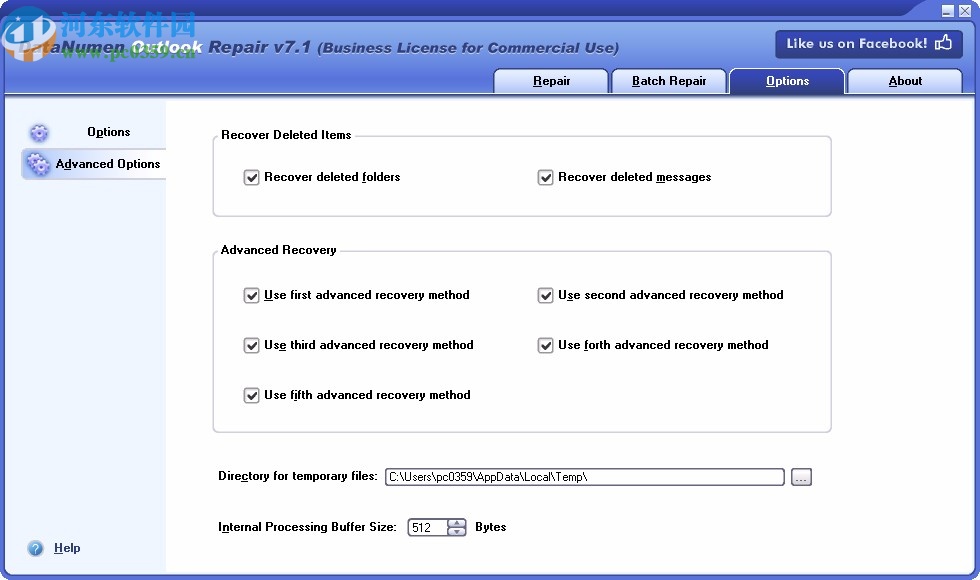Open the Repair tab
Viewport: 980px width, 580px height.
(551, 81)
